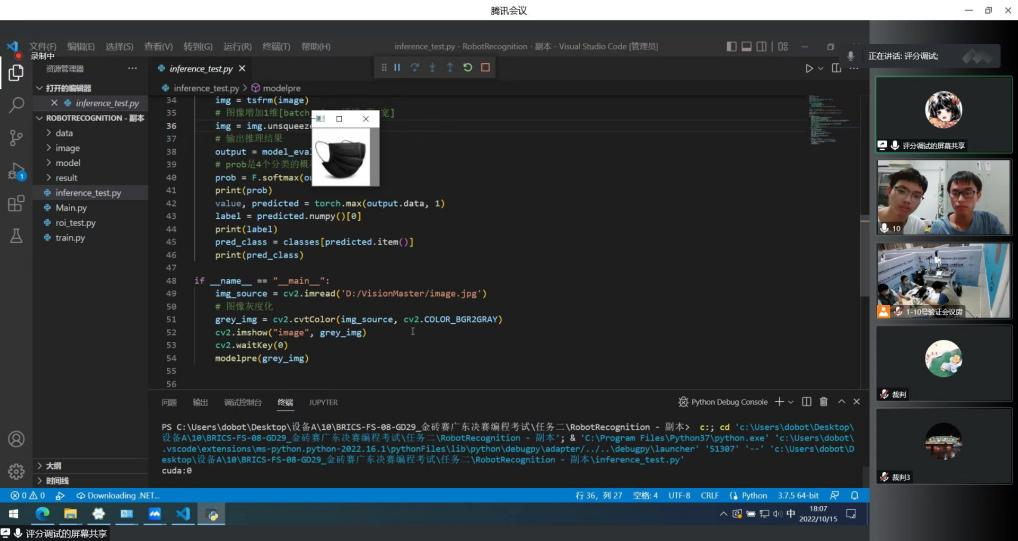Open the Selection (选择) menu

pyautogui.click(x=119, y=47)
